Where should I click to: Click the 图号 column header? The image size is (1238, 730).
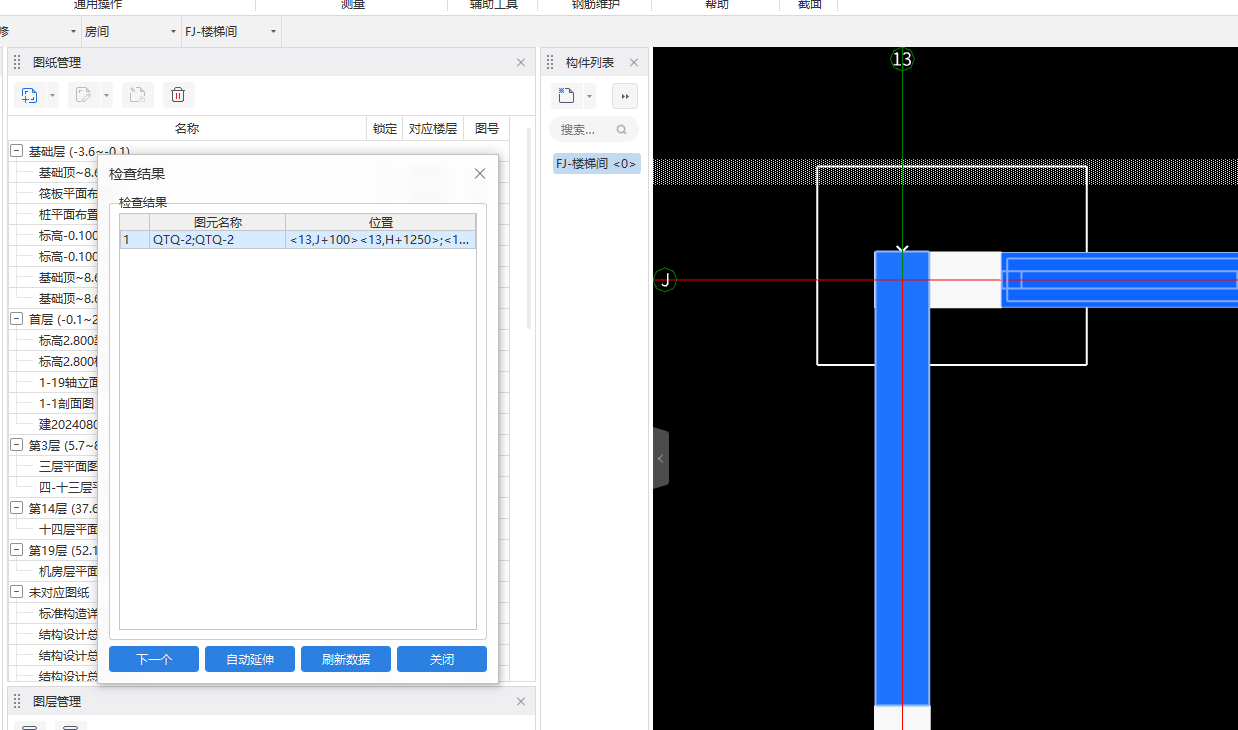[x=487, y=128]
